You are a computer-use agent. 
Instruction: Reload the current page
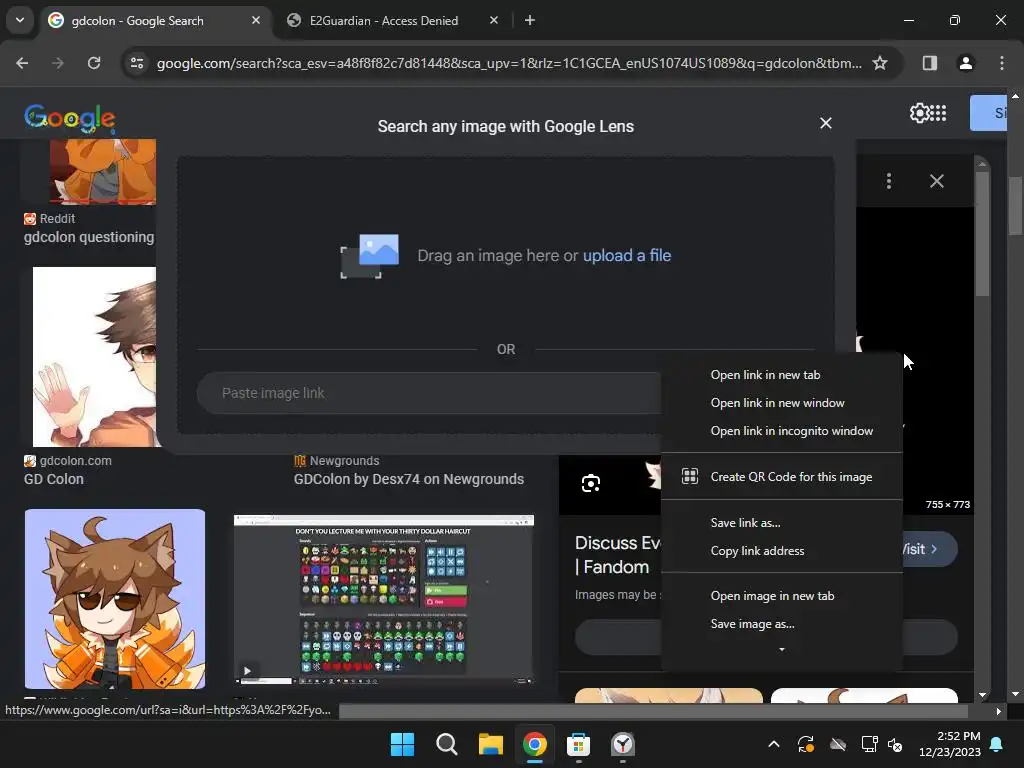(94, 63)
